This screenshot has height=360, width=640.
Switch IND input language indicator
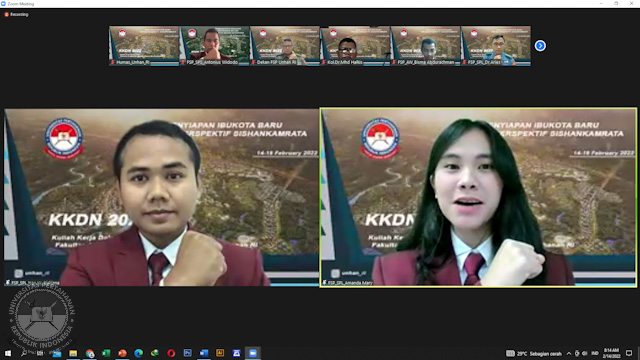point(595,353)
